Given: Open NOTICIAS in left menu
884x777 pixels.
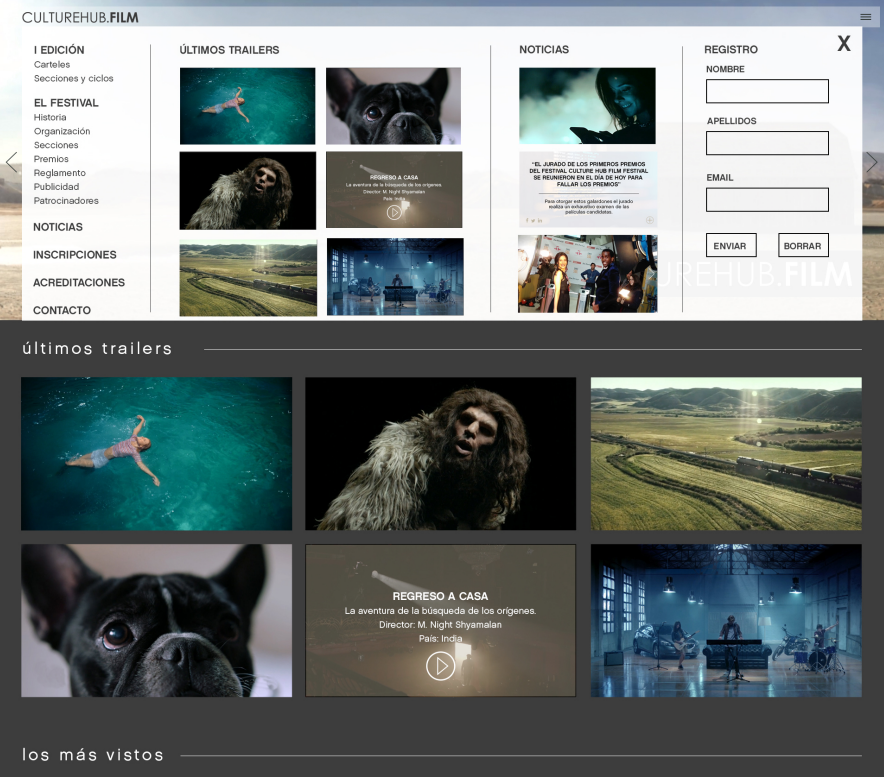Looking at the screenshot, I should tap(58, 227).
